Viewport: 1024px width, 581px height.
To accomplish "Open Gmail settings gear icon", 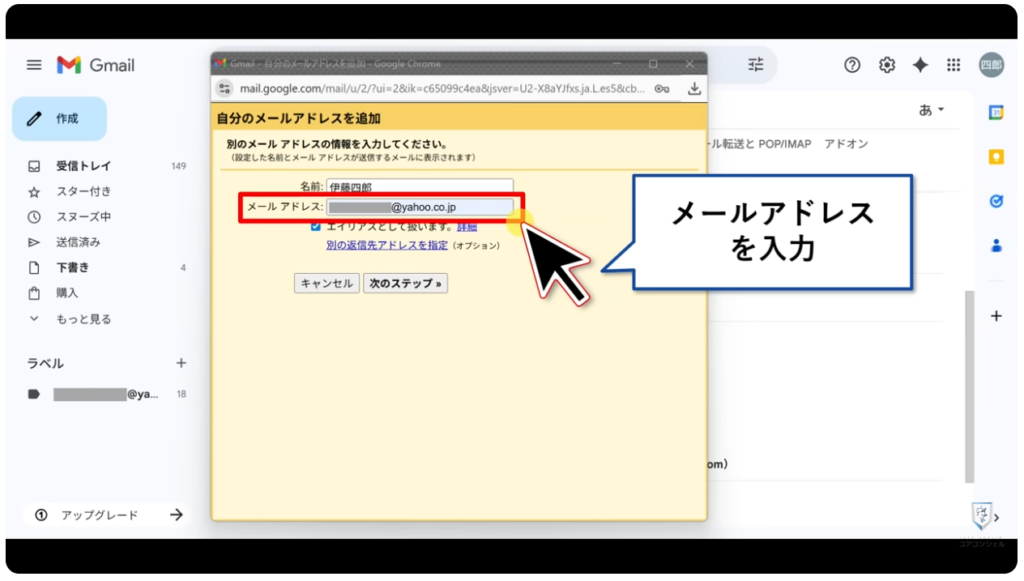I will click(x=886, y=65).
